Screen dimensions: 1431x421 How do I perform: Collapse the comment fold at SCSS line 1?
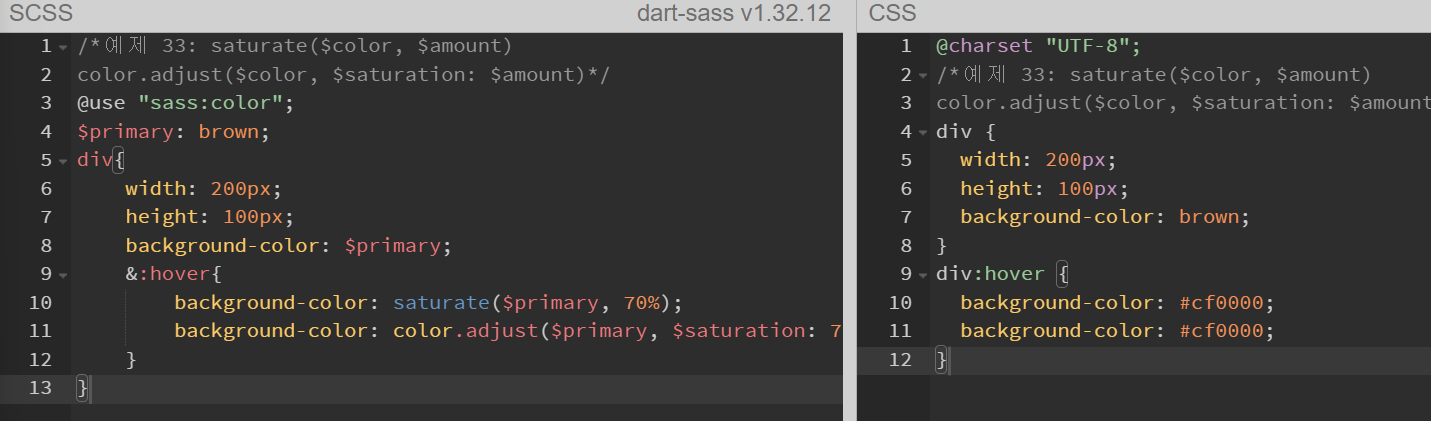(x=62, y=47)
